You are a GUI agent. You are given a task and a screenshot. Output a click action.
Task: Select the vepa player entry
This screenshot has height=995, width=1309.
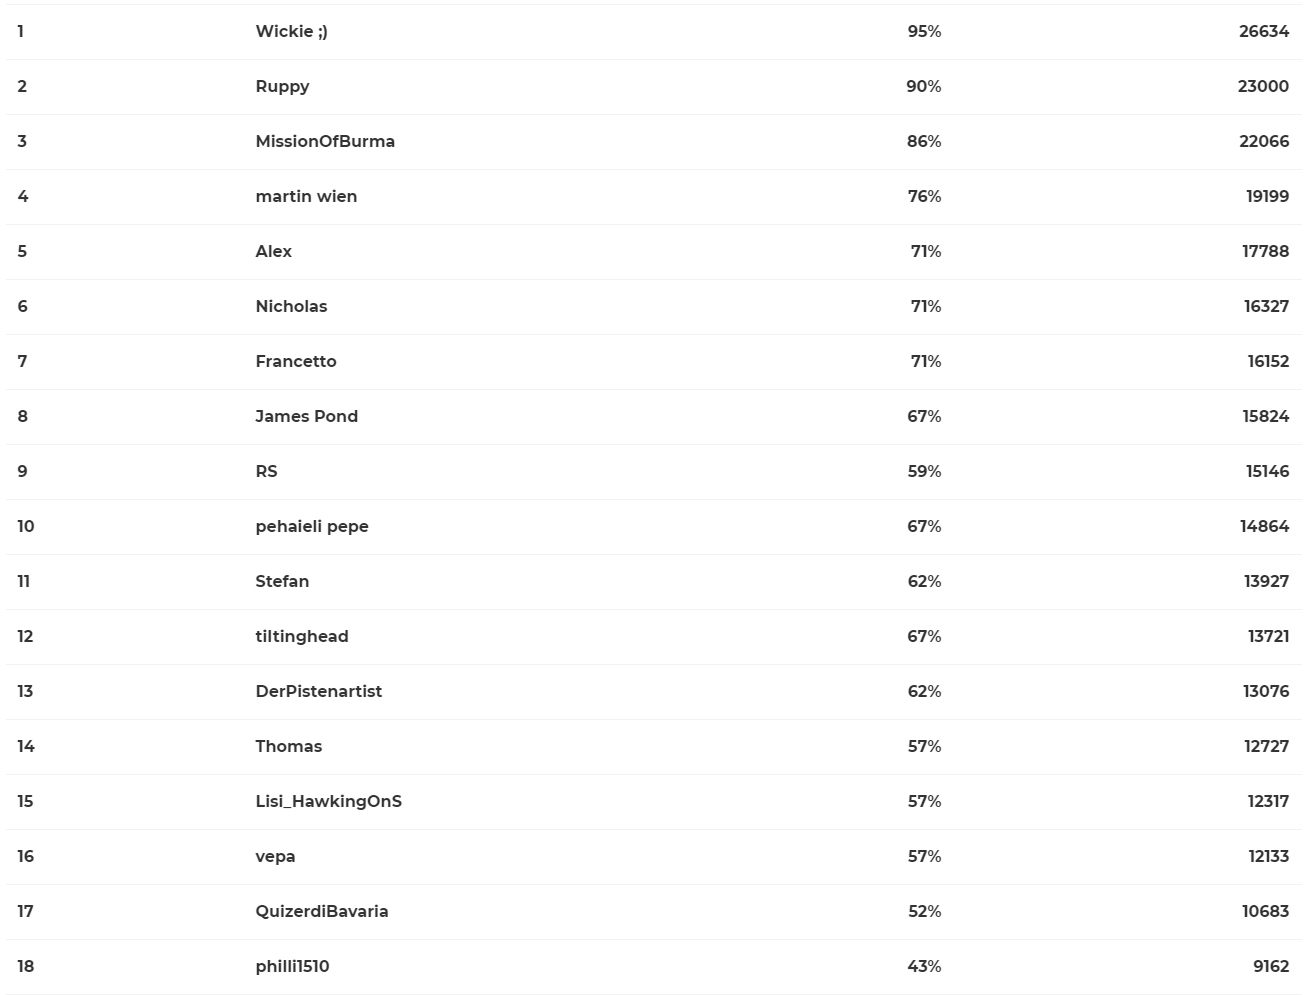coord(275,857)
